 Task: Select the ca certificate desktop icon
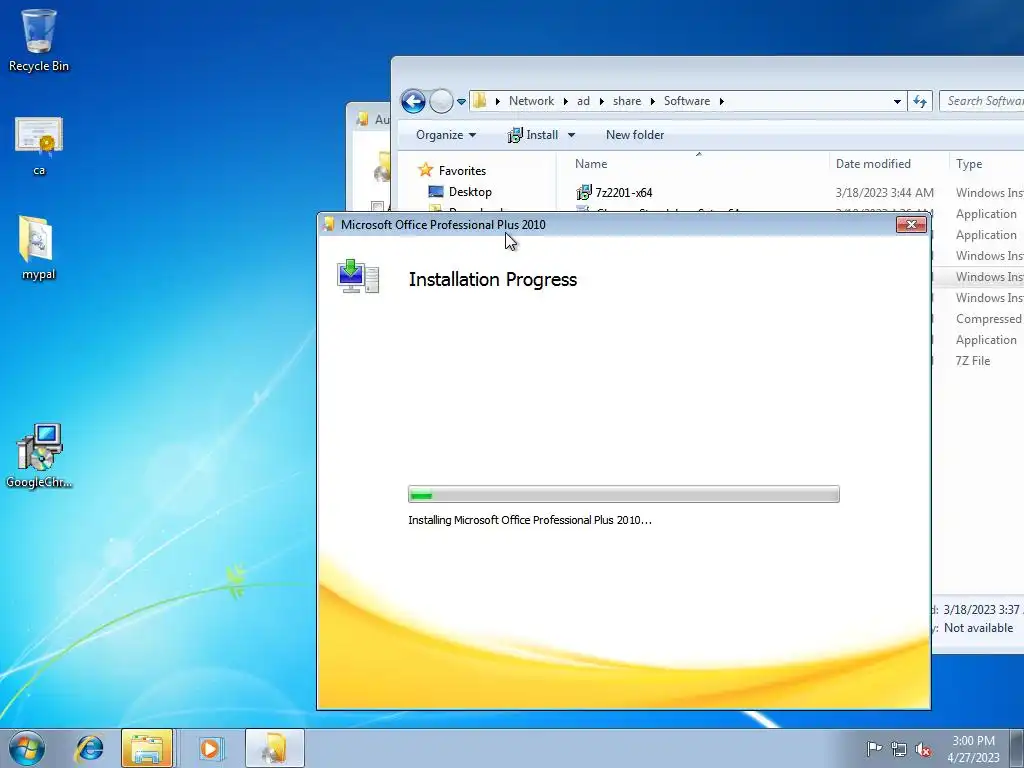point(39,145)
